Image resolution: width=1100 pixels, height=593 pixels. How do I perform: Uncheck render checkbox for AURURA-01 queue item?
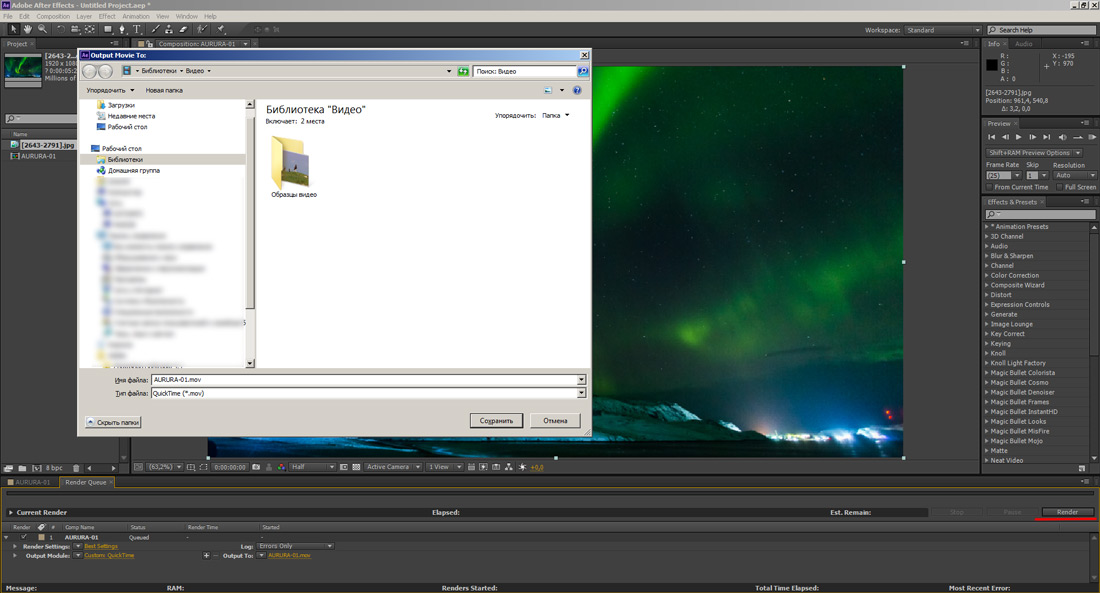point(24,537)
